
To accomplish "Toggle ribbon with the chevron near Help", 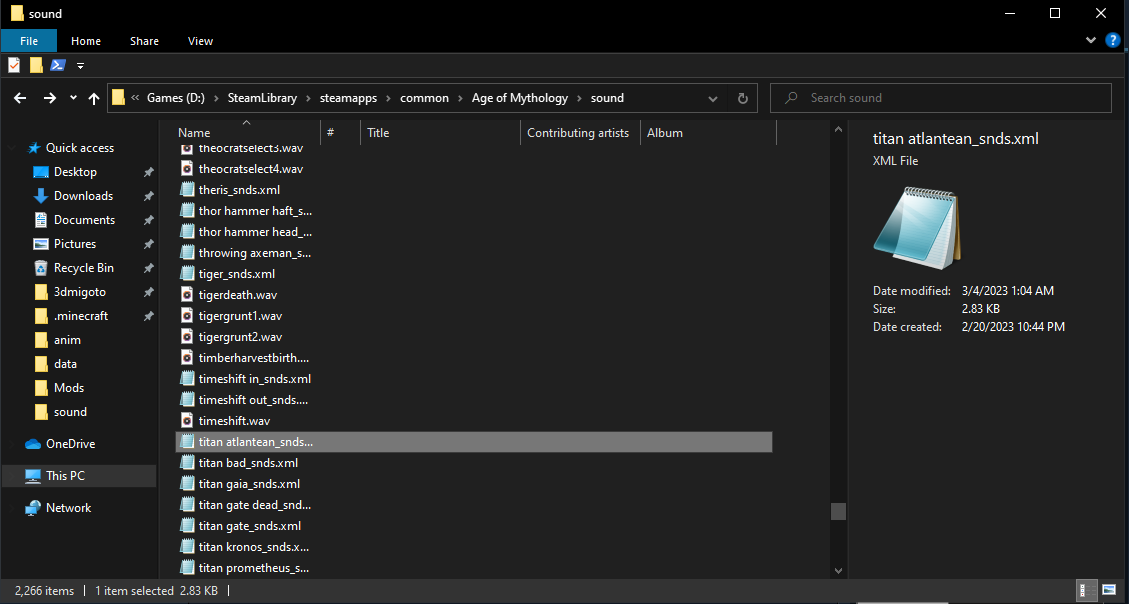I will (1091, 40).
